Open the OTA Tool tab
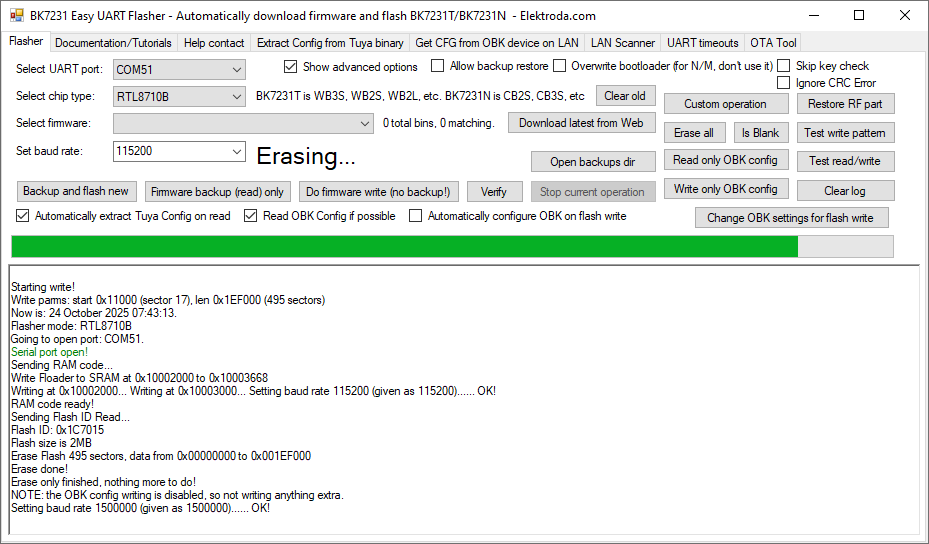Image resolution: width=929 pixels, height=544 pixels. pos(773,43)
